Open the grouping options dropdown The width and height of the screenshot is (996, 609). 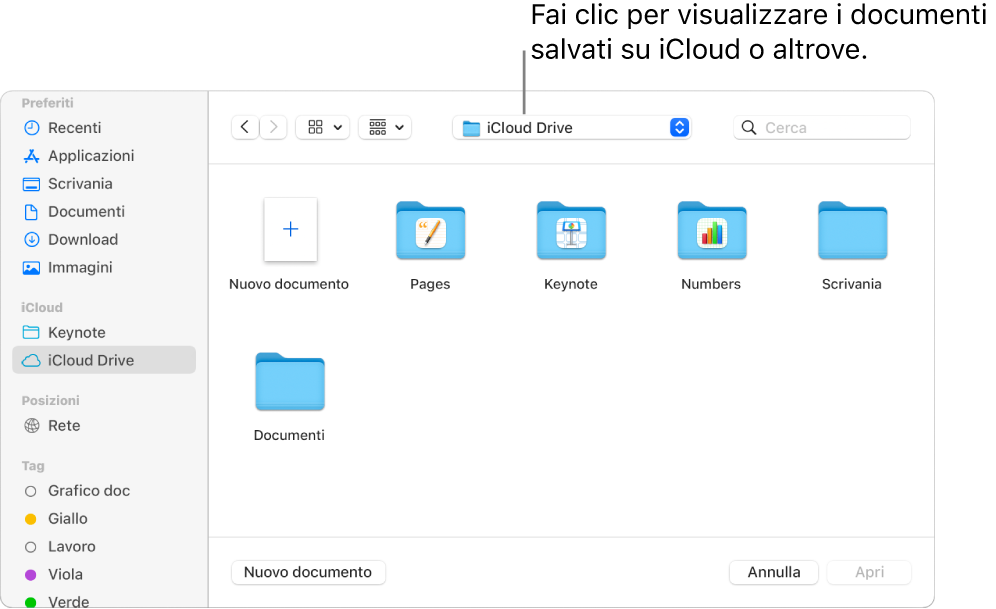click(x=385, y=128)
